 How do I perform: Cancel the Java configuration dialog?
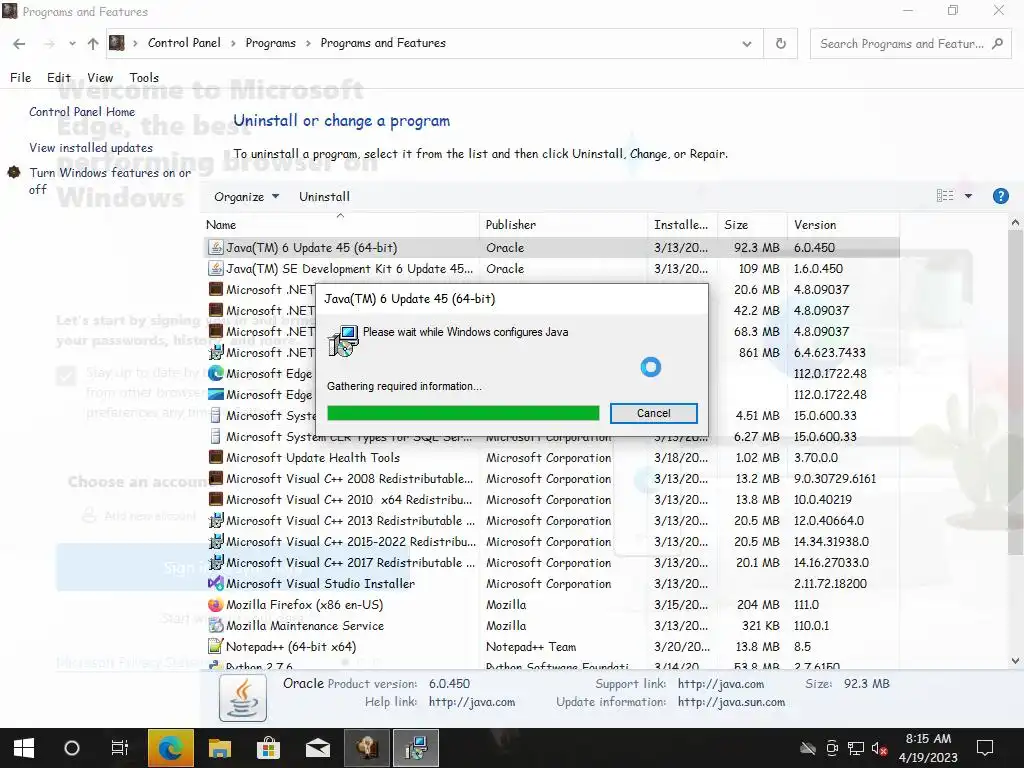(654, 413)
